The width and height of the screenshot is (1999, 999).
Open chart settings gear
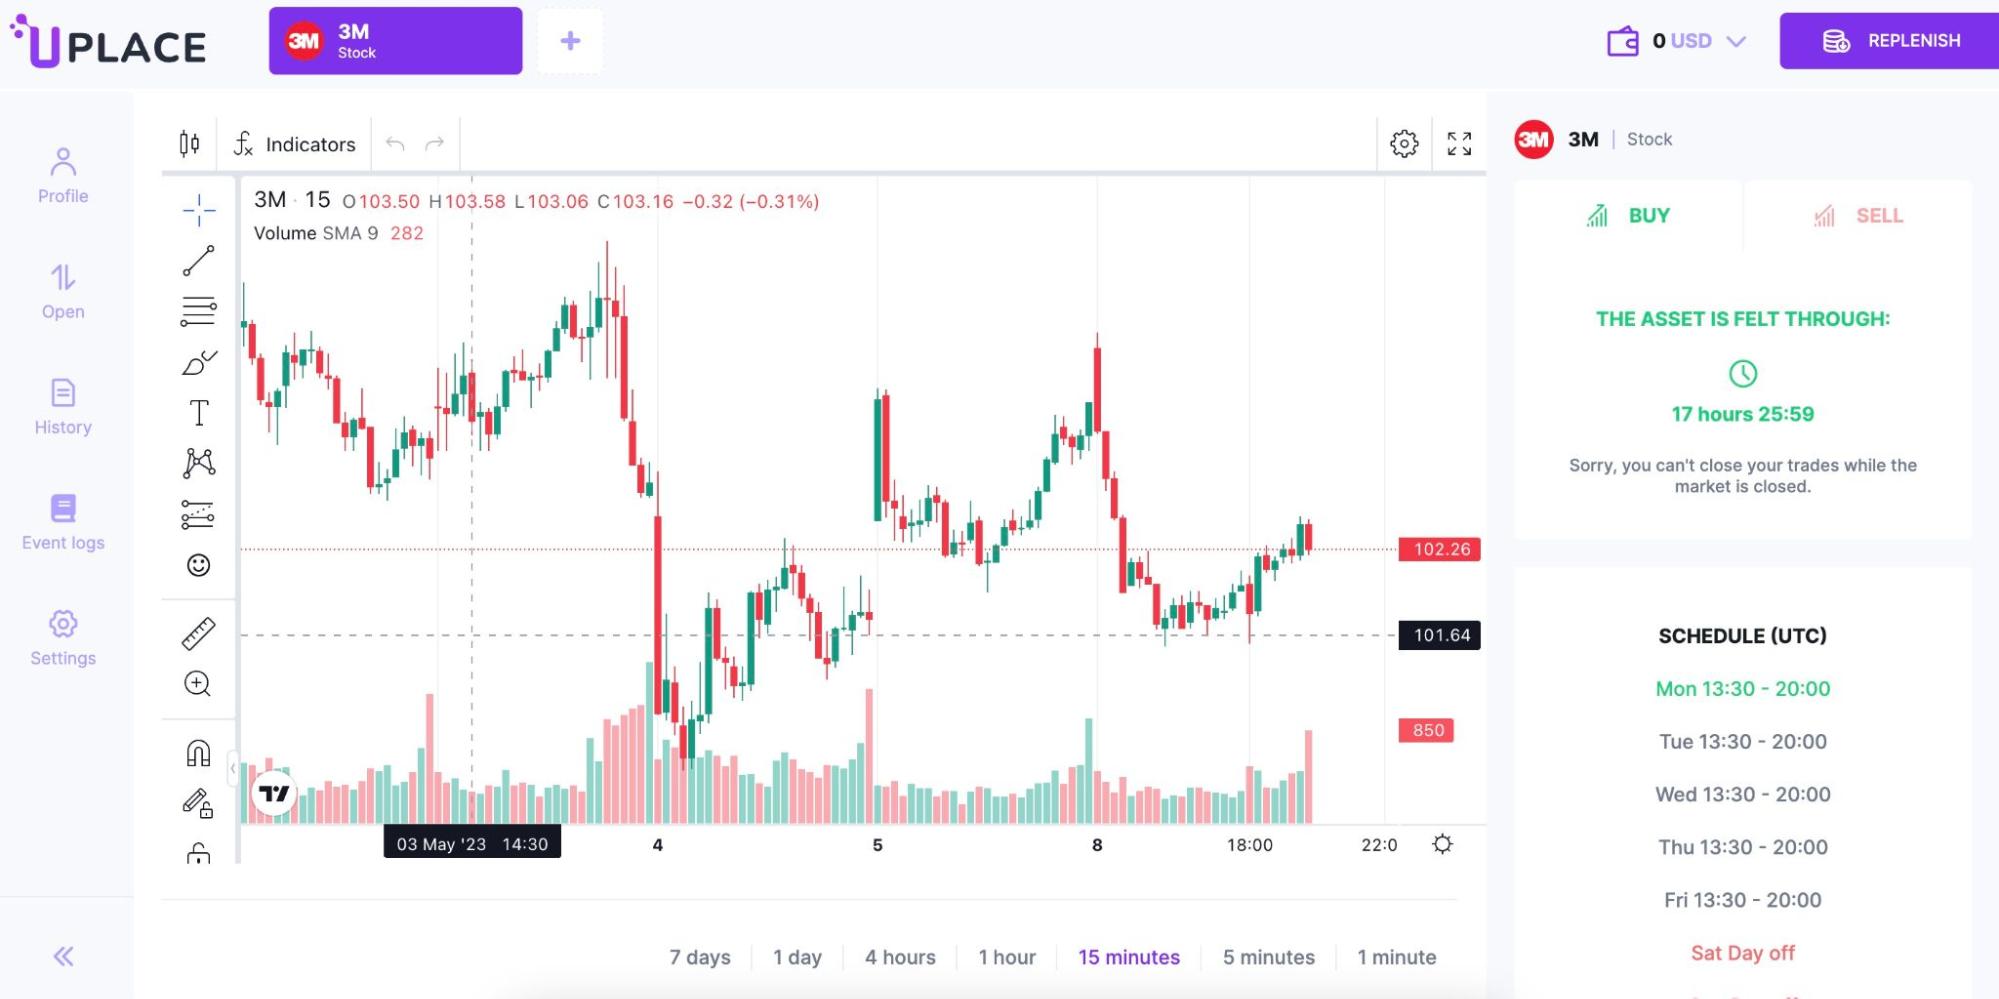(1404, 143)
